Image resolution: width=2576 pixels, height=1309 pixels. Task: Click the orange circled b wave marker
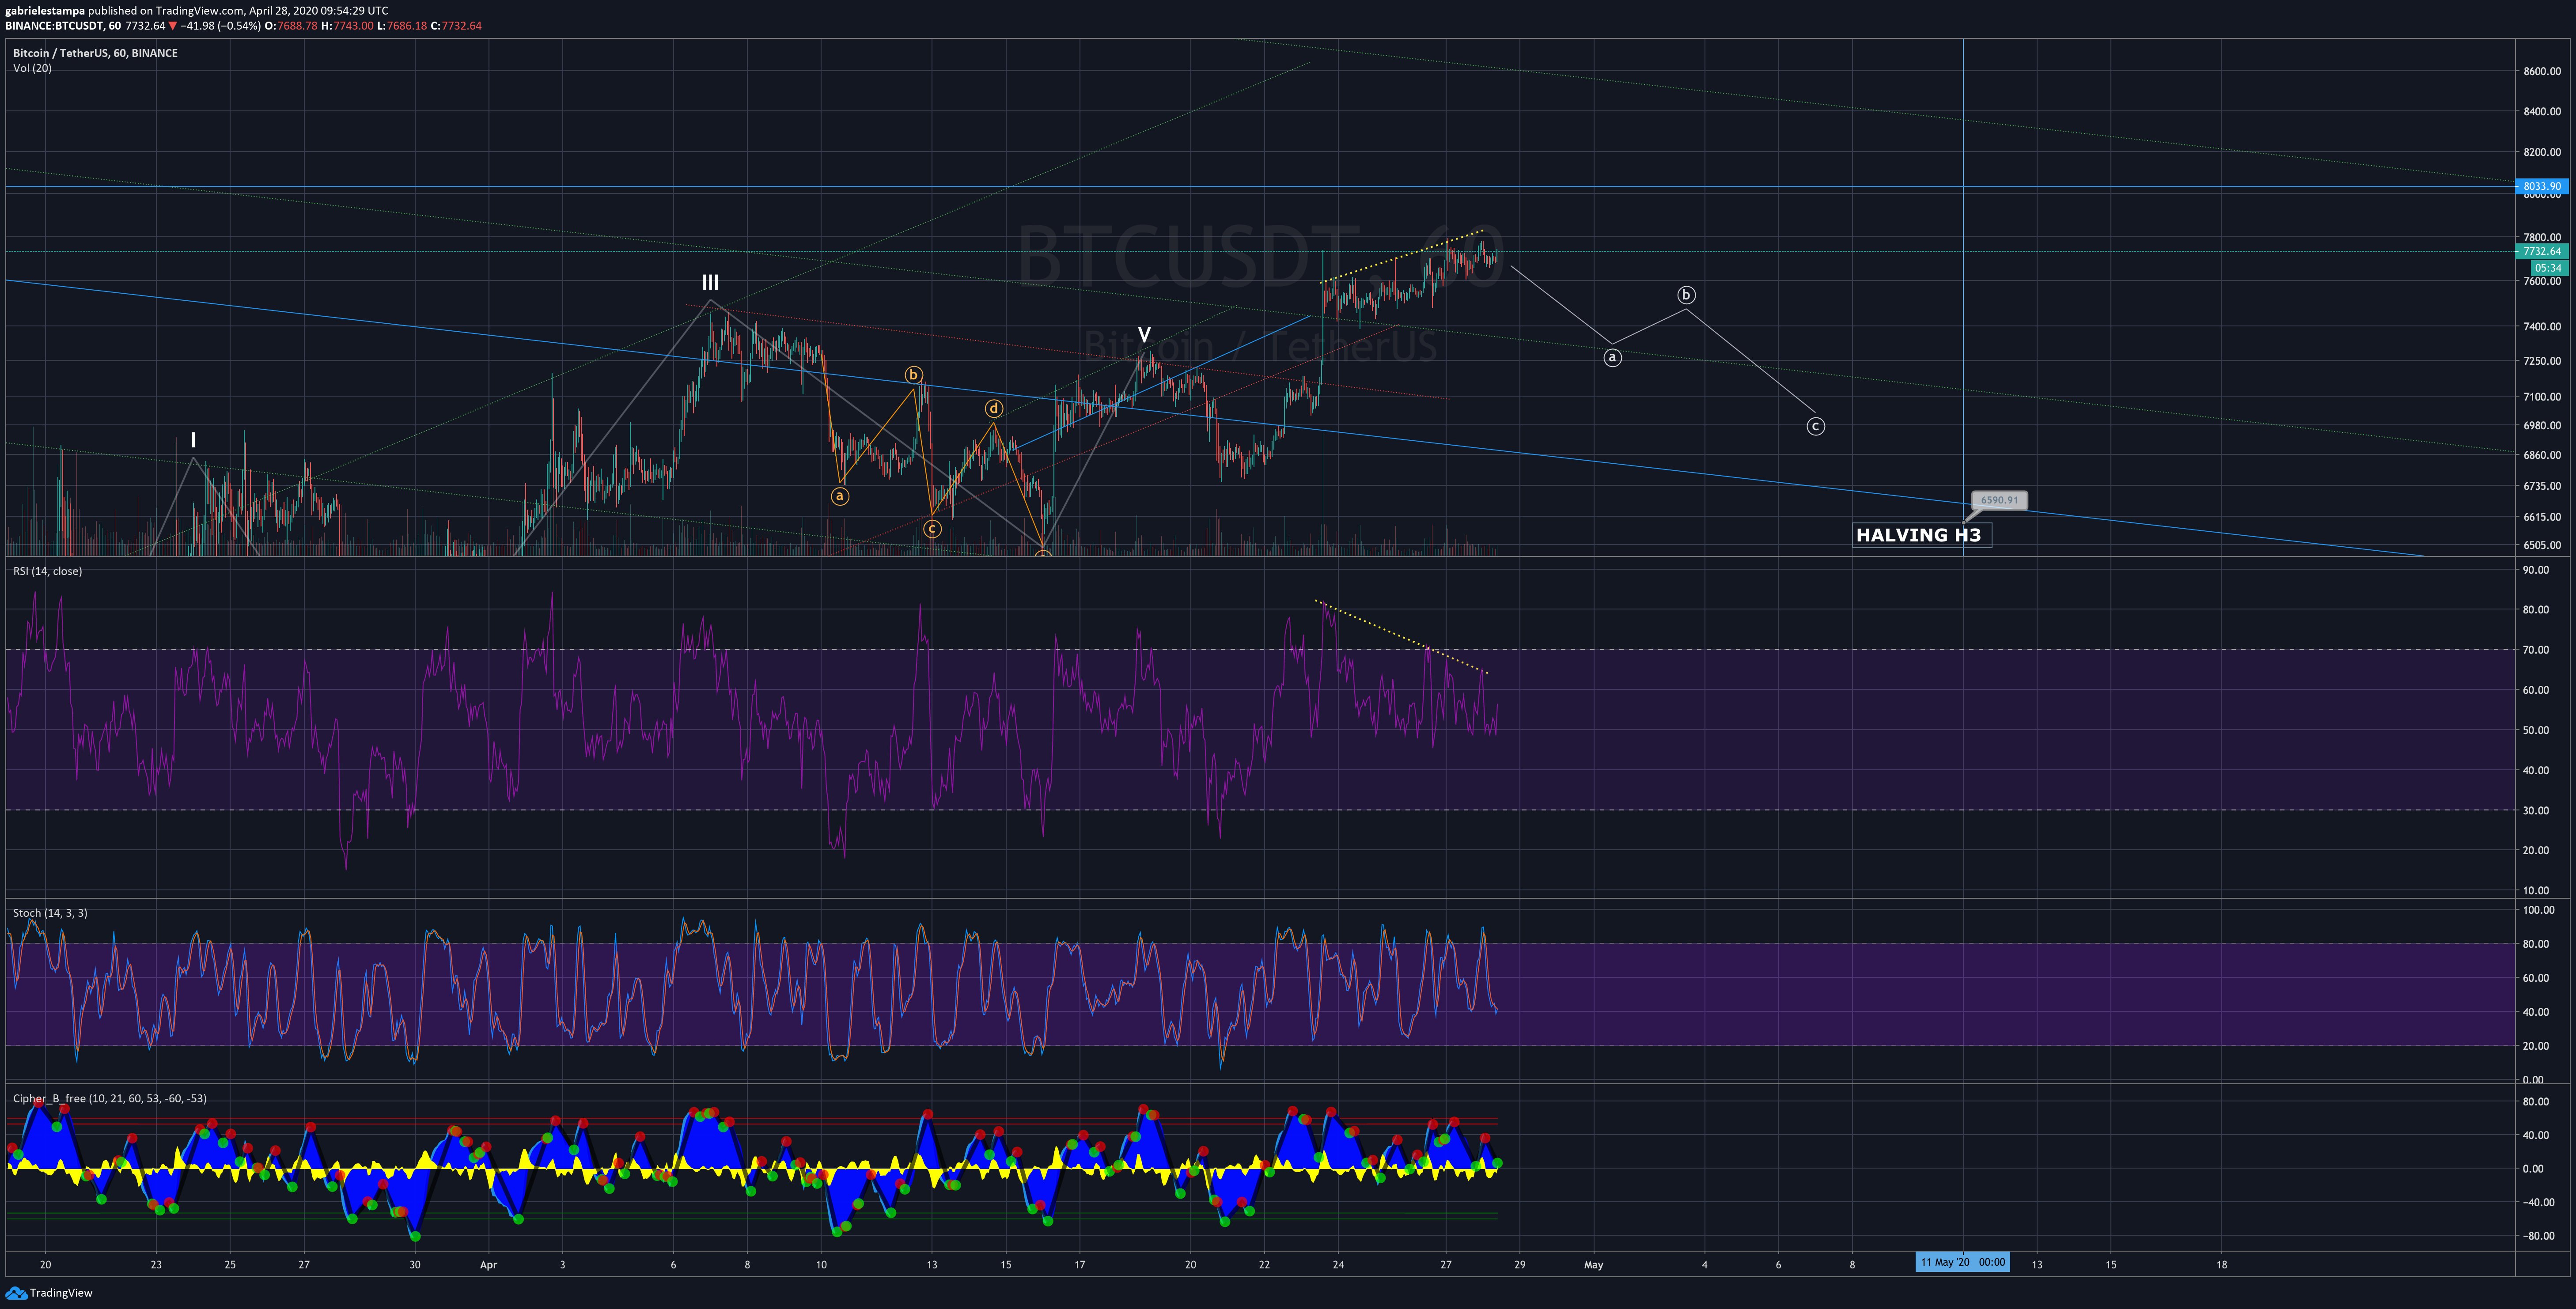click(913, 375)
